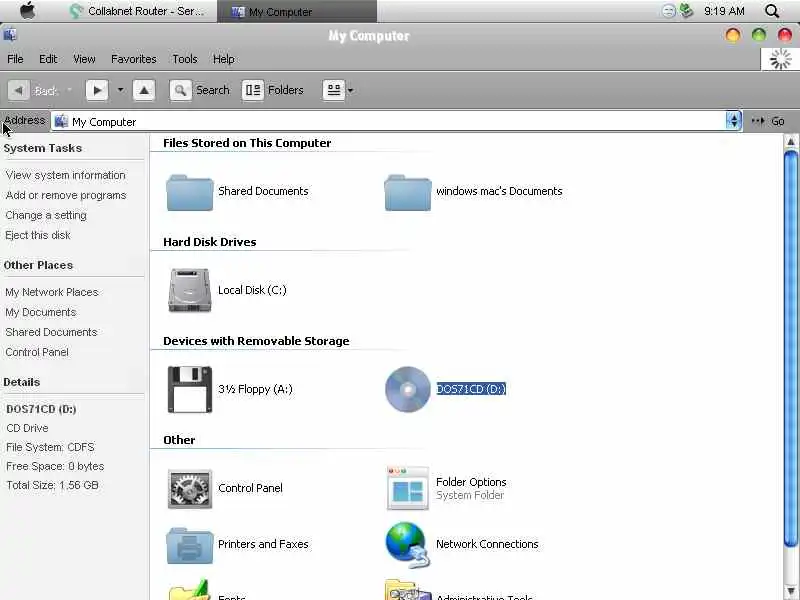Open the Favorites menu
This screenshot has height=600, width=800.
(134, 59)
